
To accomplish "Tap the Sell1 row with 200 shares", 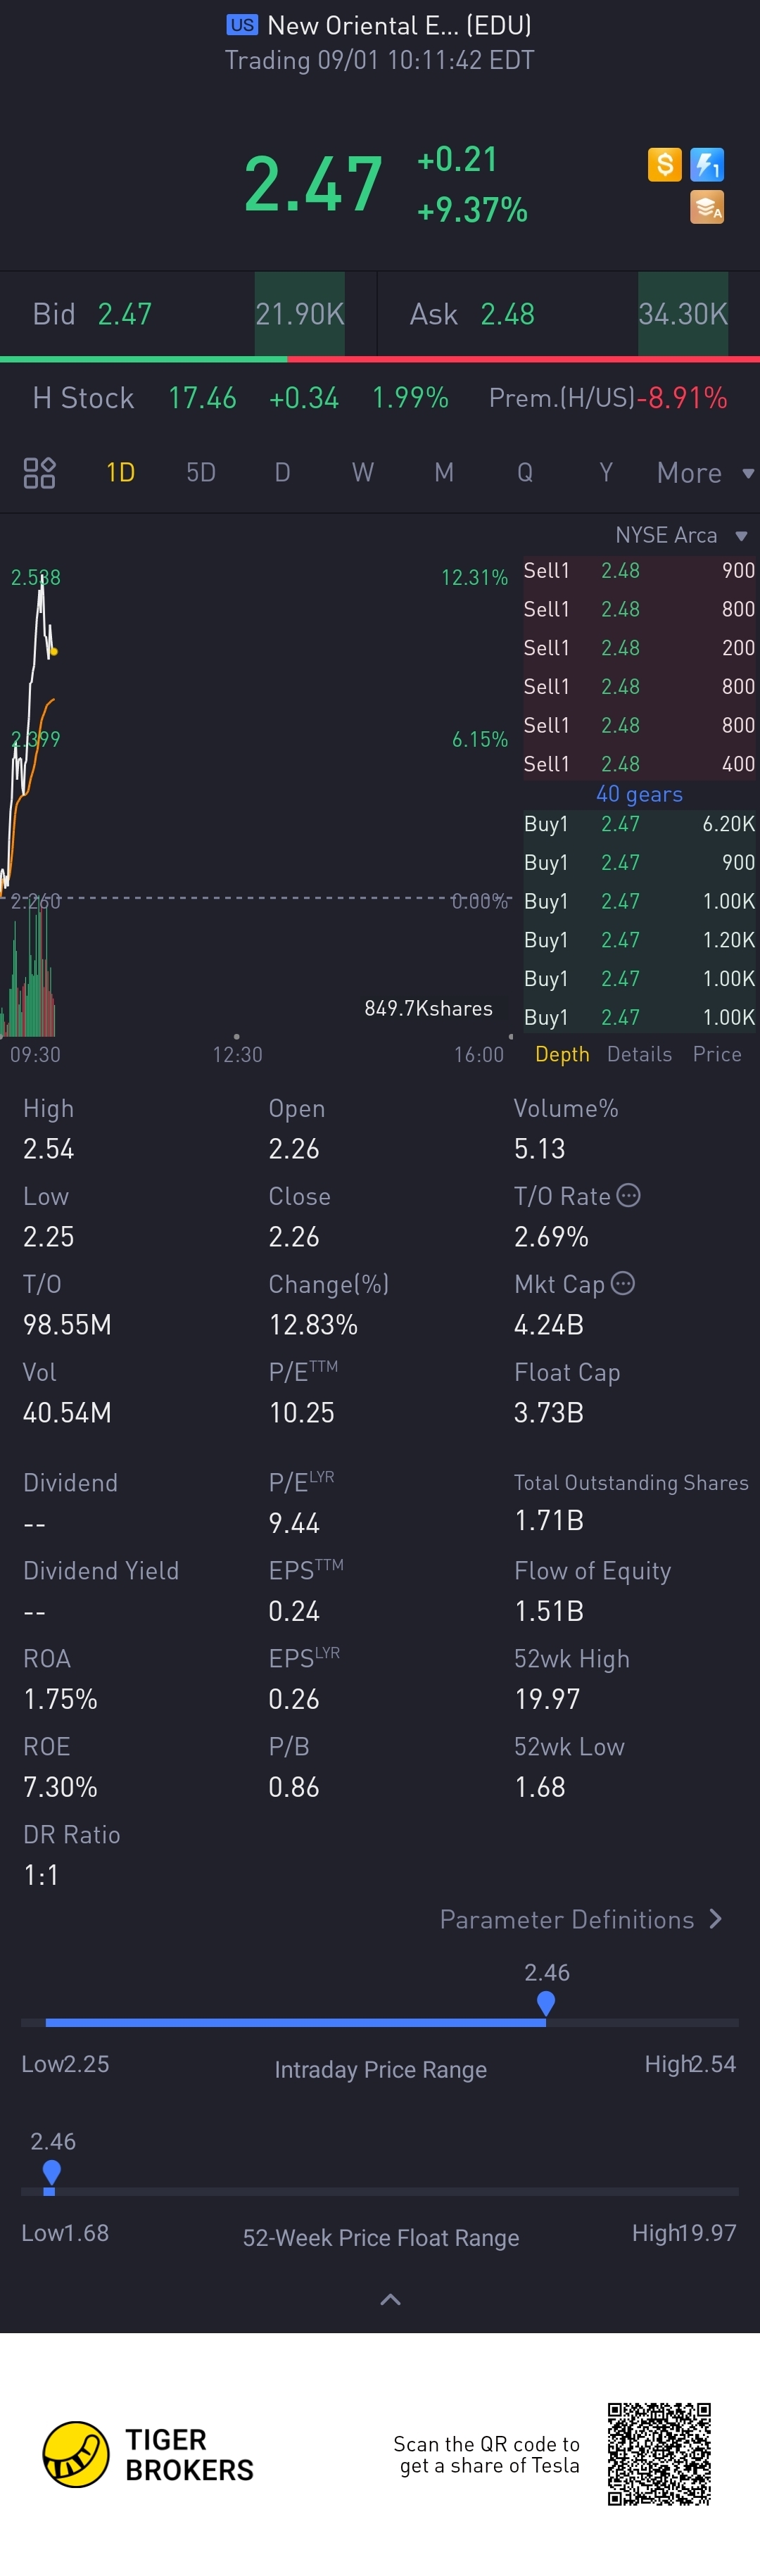I will click(639, 648).
